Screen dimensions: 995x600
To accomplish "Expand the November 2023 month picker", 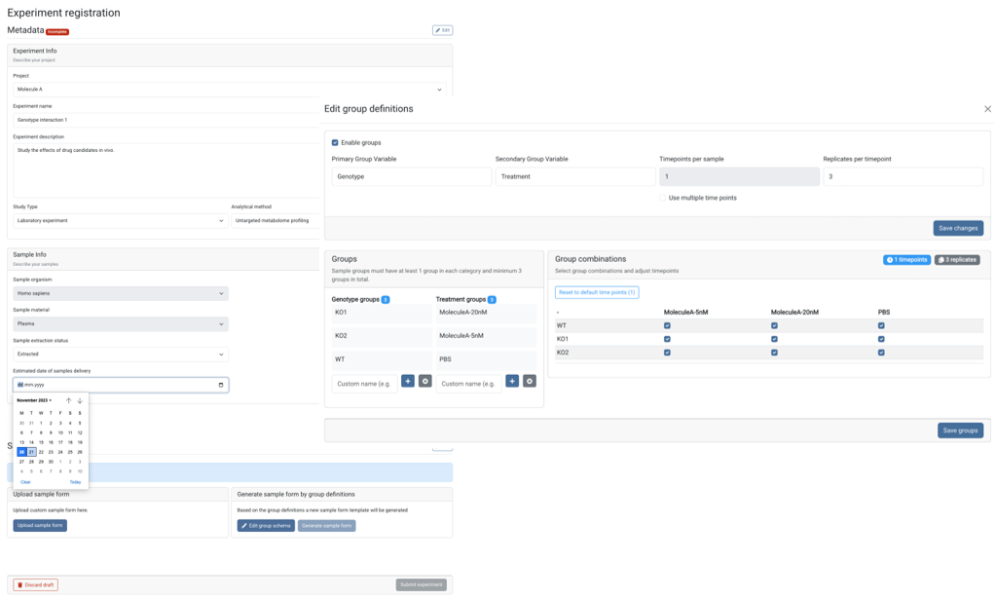I will [35, 400].
